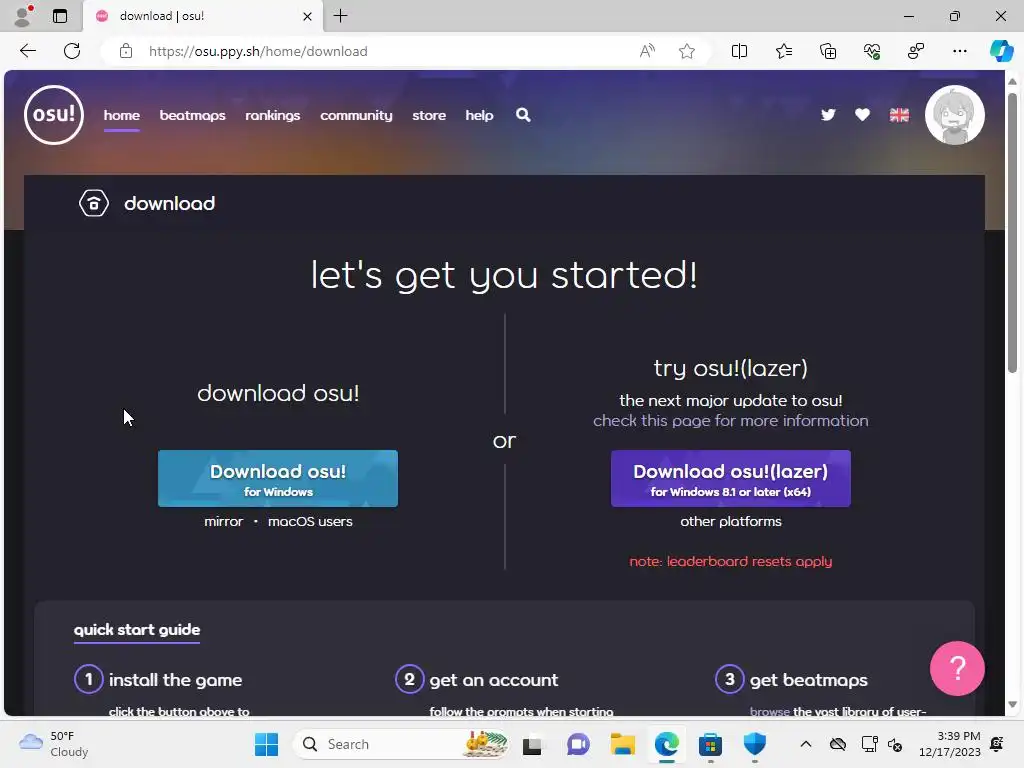
Task: Open the weather widget showing 50°F Cloudy
Action: point(54,744)
